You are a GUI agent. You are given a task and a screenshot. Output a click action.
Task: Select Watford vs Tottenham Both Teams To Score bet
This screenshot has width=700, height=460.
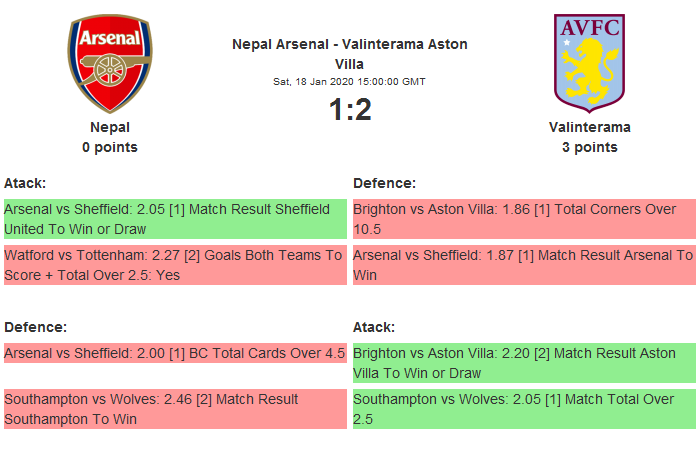coord(175,265)
